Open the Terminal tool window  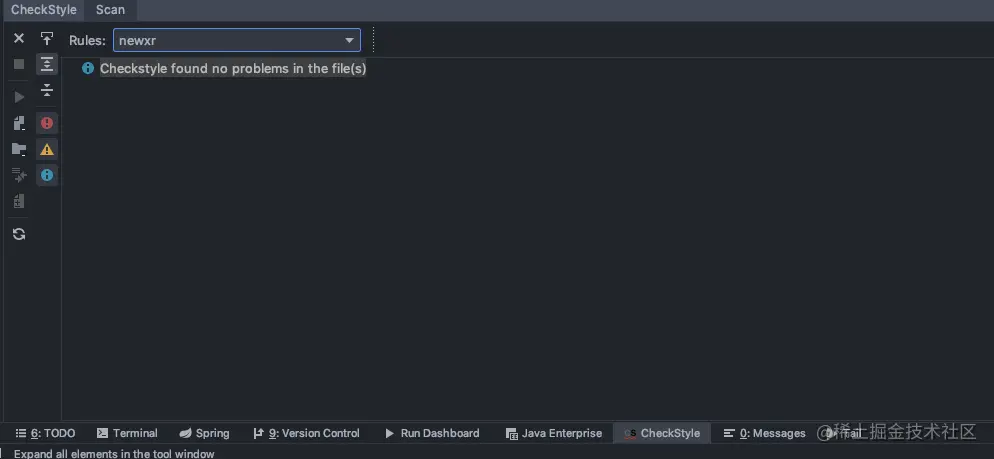(127, 434)
